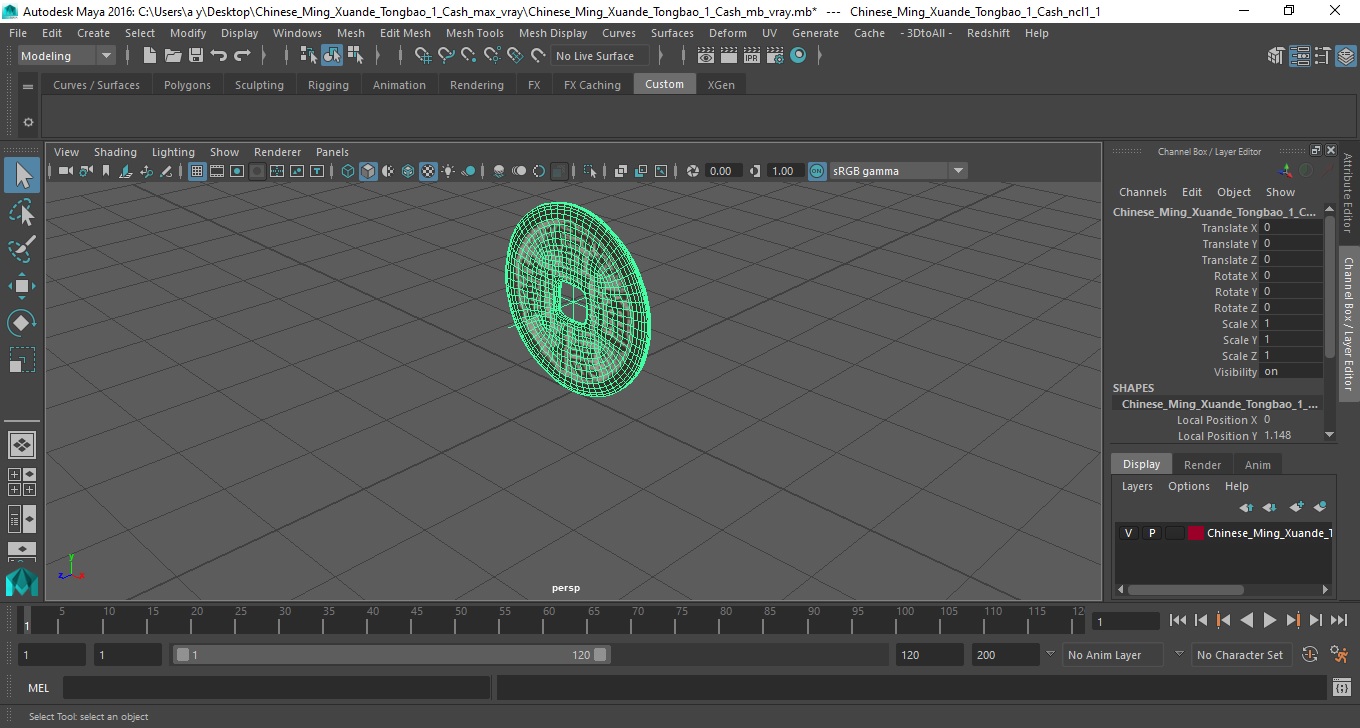This screenshot has width=1360, height=728.
Task: Open Render Settings clapboard gear icon
Action: pos(776,56)
